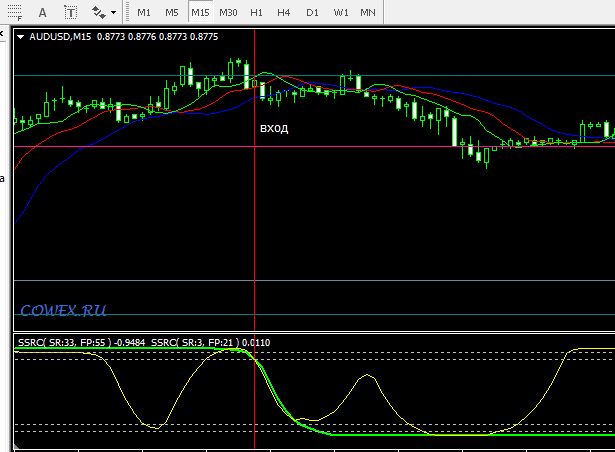615x452 pixels.
Task: Click the SSRC SR:33 FP:55 indicator label
Action: [x=65, y=343]
